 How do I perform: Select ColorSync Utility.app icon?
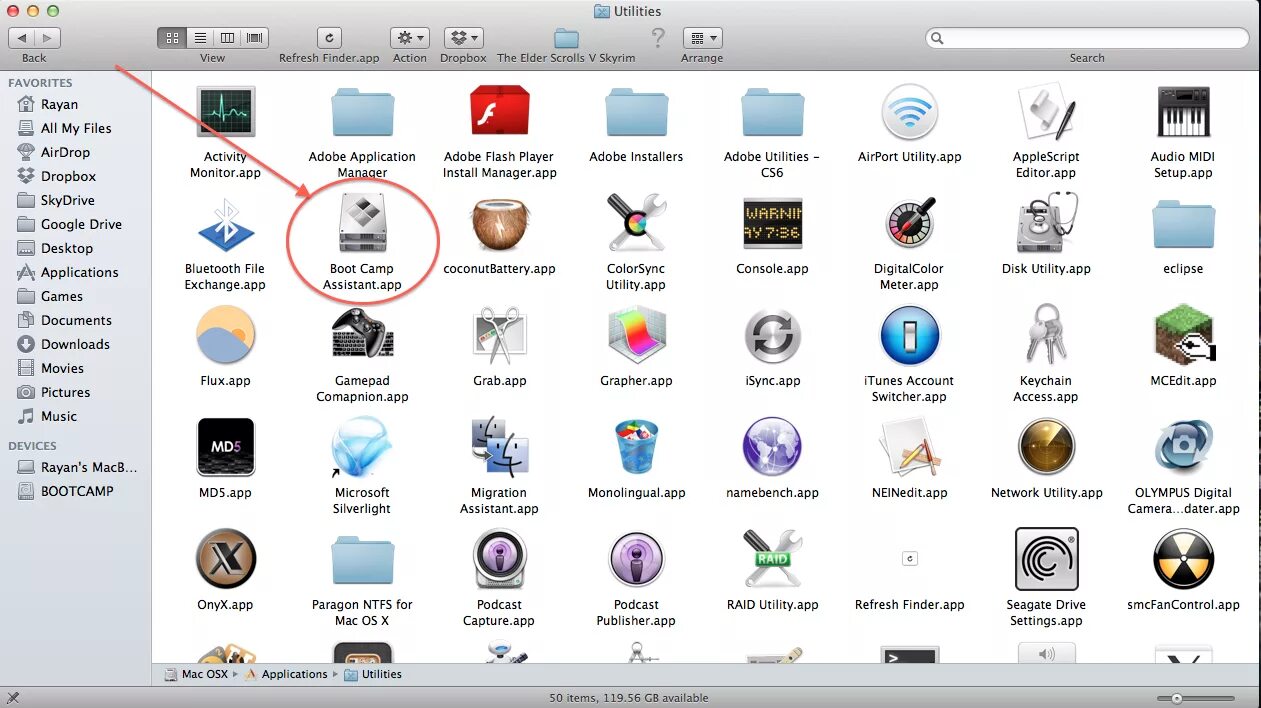(636, 224)
